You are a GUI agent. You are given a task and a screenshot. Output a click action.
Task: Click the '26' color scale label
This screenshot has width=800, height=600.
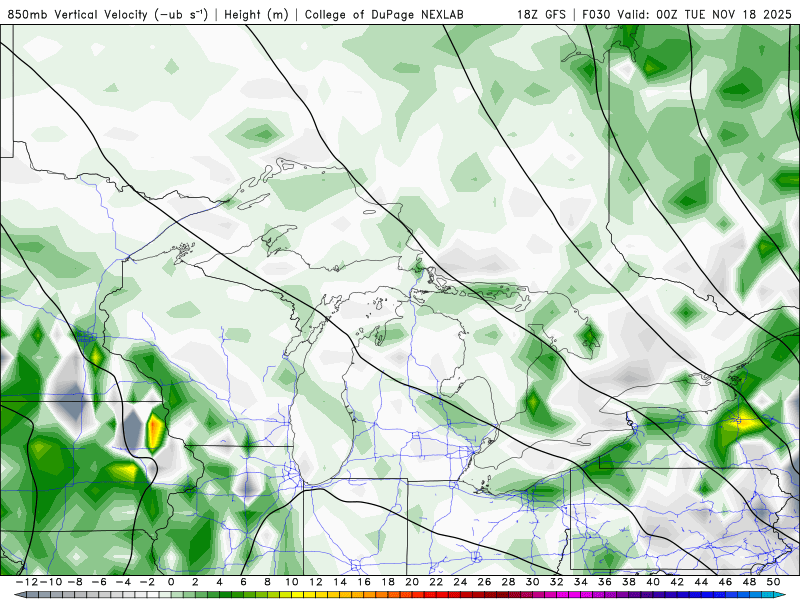click(485, 582)
